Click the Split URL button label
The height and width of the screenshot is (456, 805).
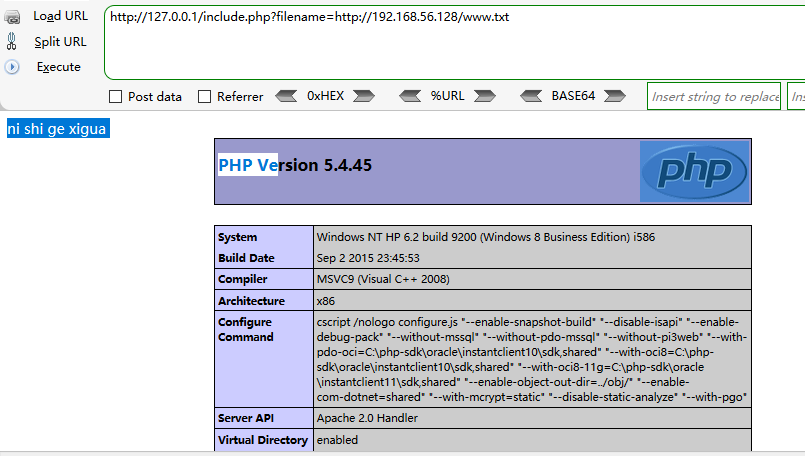pos(61,42)
